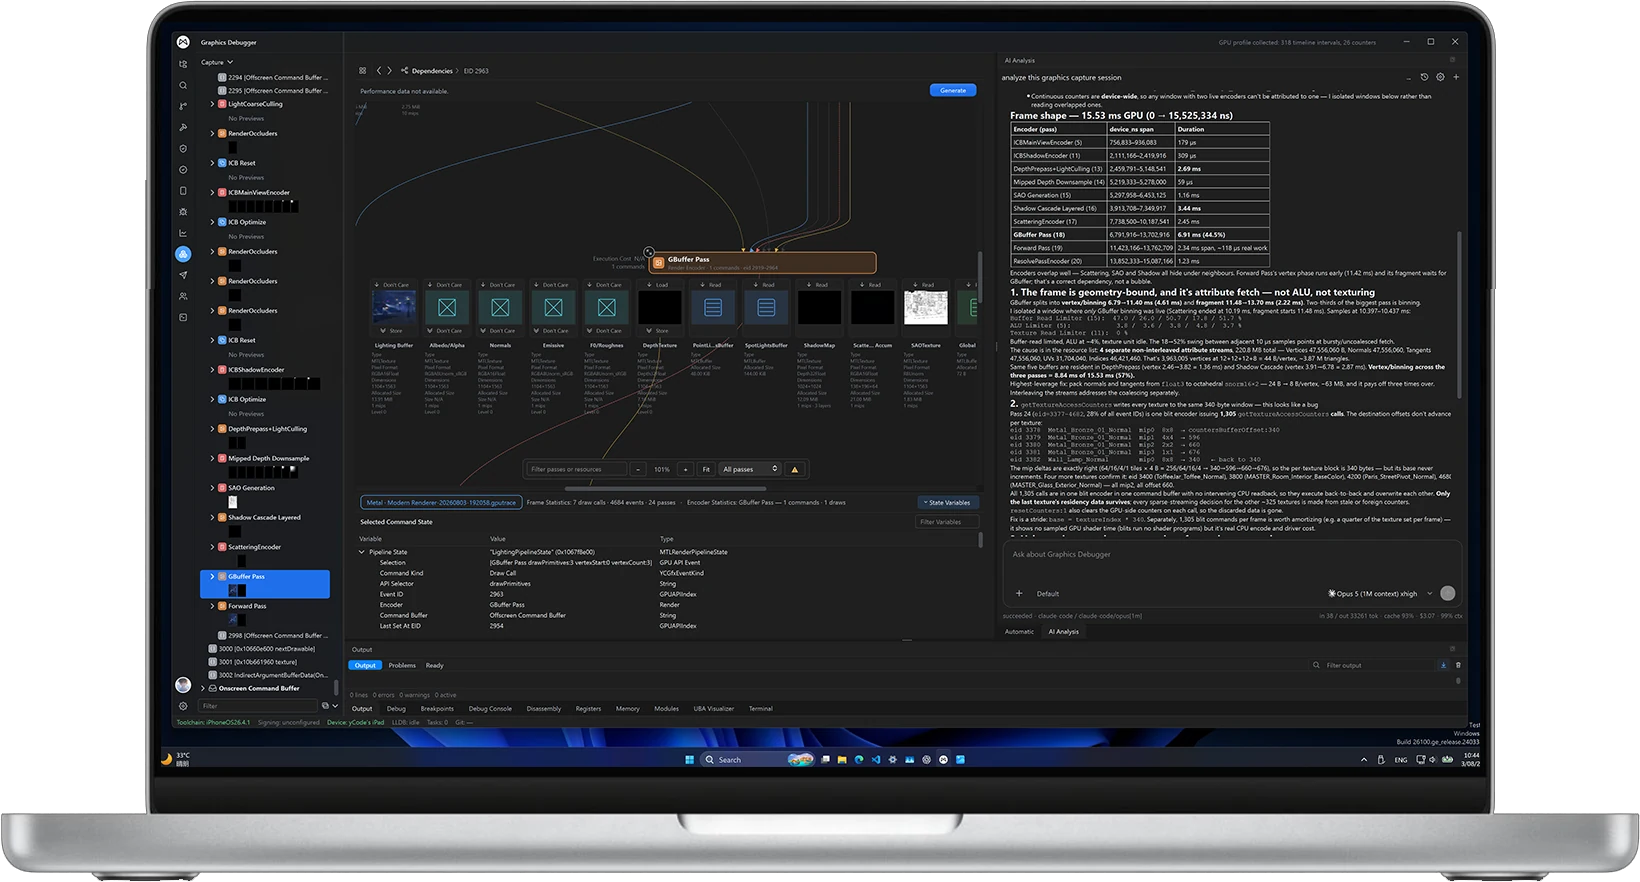1640x882 pixels.
Task: Switch to the Debug Console bottom tab
Action: [x=490, y=709]
